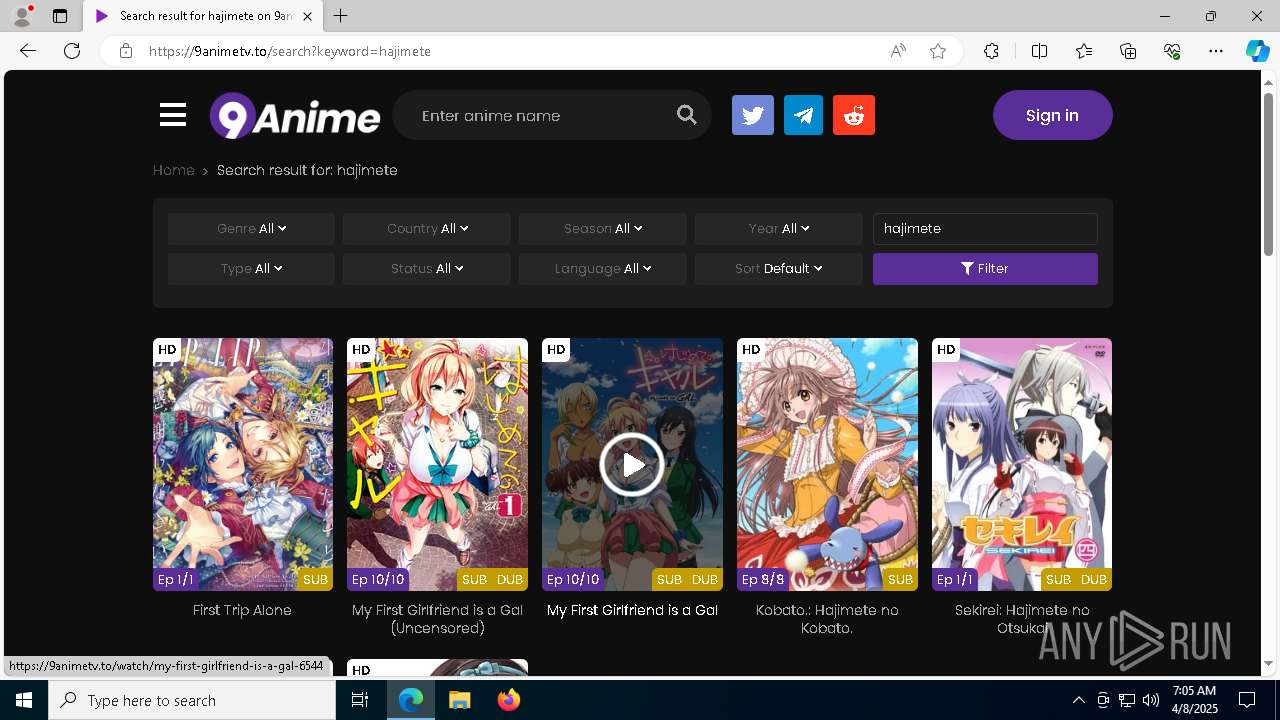The height and width of the screenshot is (720, 1280).
Task: Open Sekirei poster thumbnail
Action: click(x=1022, y=464)
